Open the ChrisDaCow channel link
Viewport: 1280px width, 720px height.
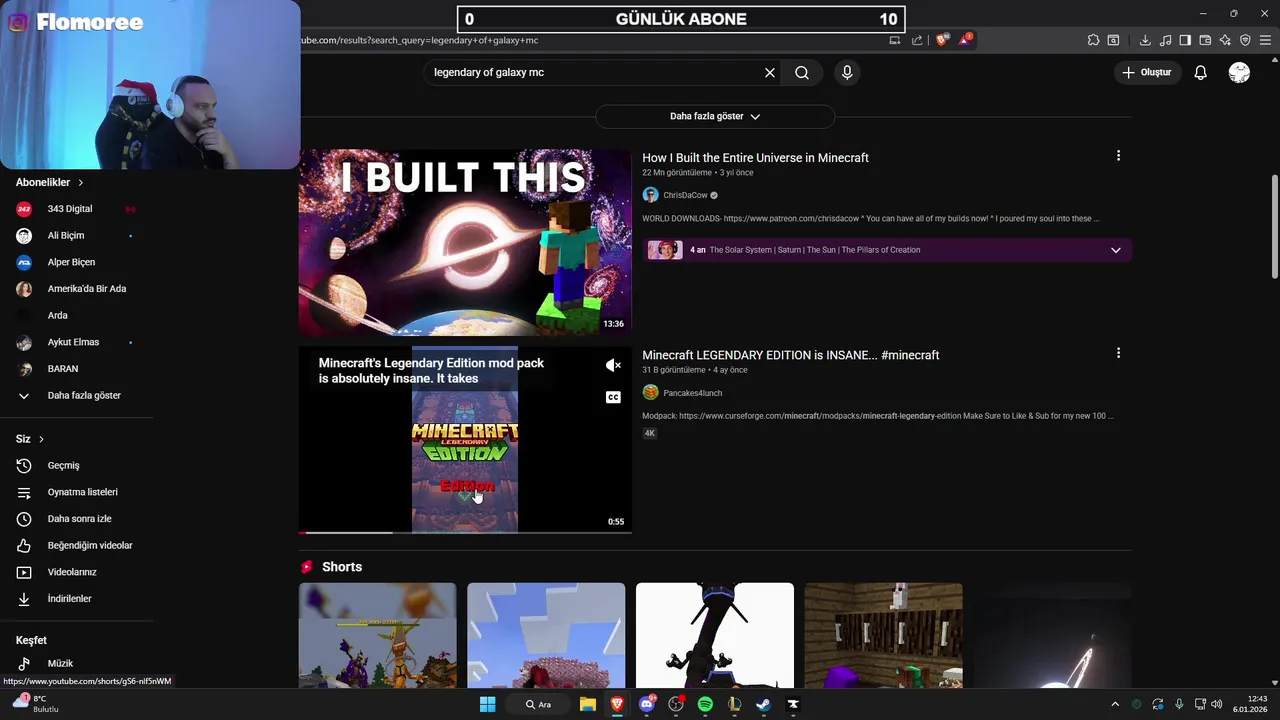pyautogui.click(x=685, y=195)
